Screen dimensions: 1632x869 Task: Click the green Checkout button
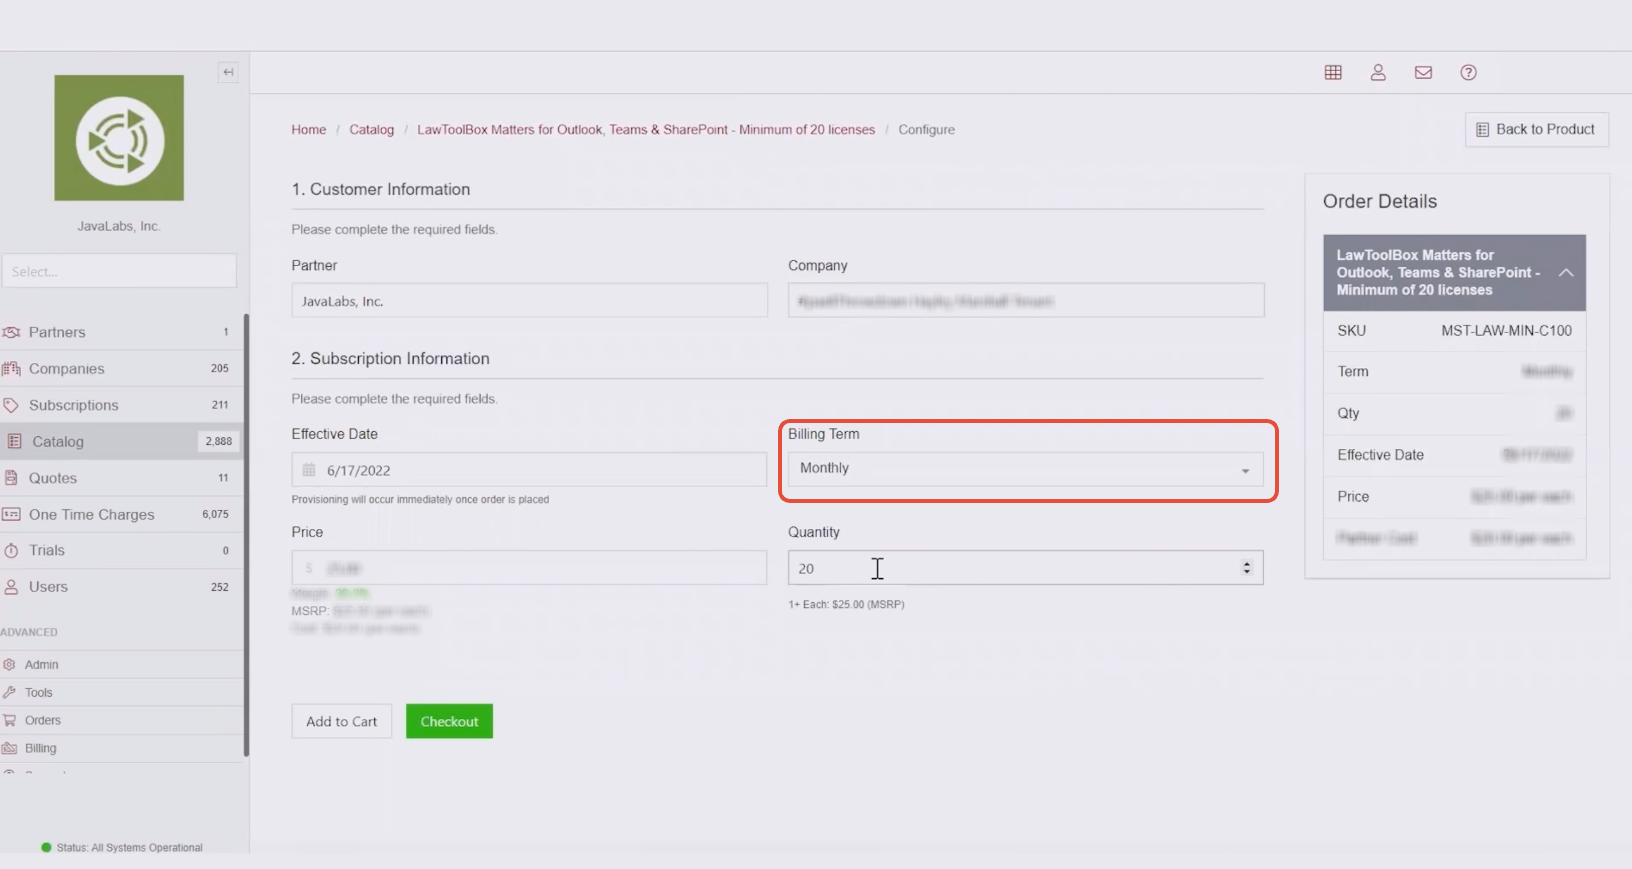pyautogui.click(x=449, y=721)
